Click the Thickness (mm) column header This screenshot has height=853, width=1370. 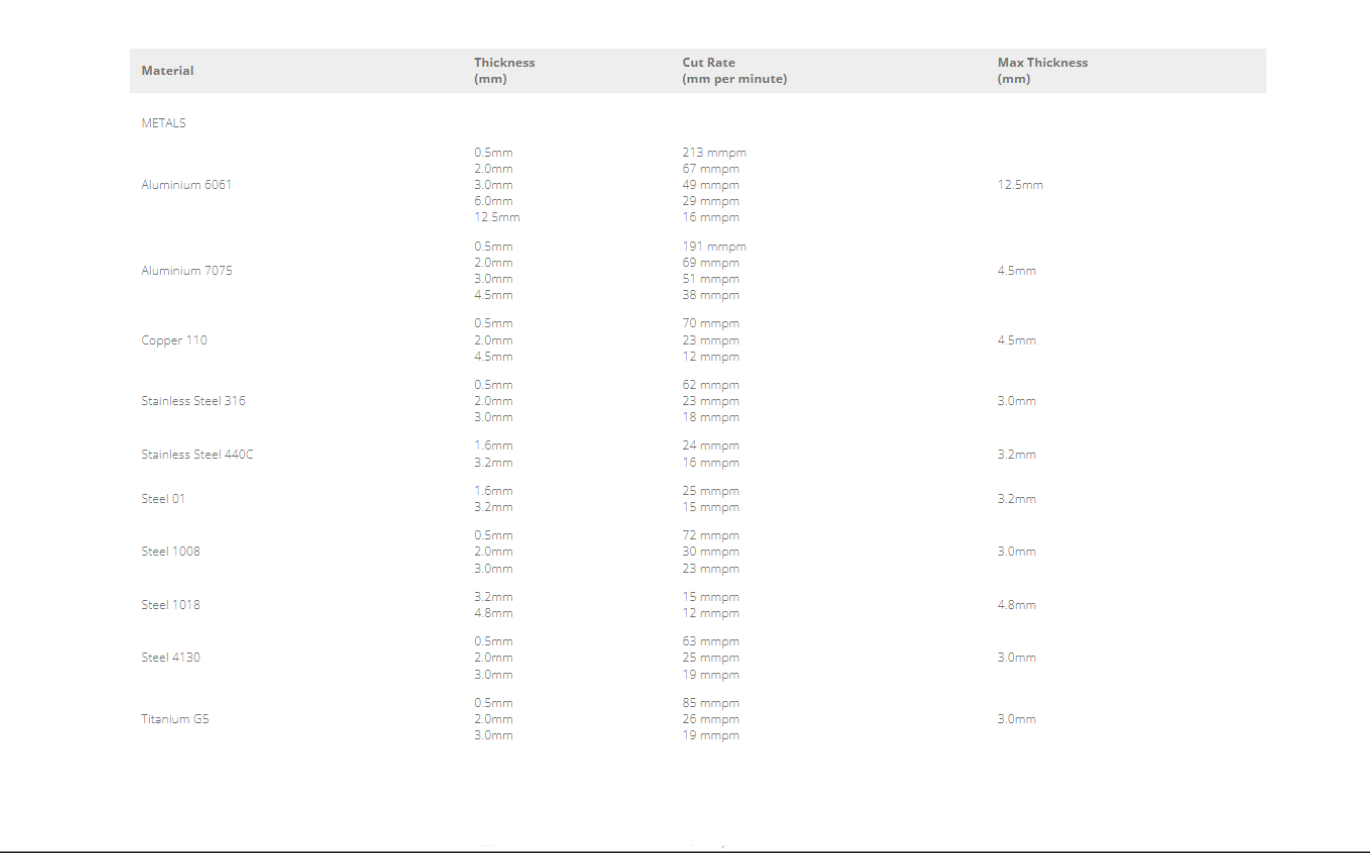tap(504, 70)
